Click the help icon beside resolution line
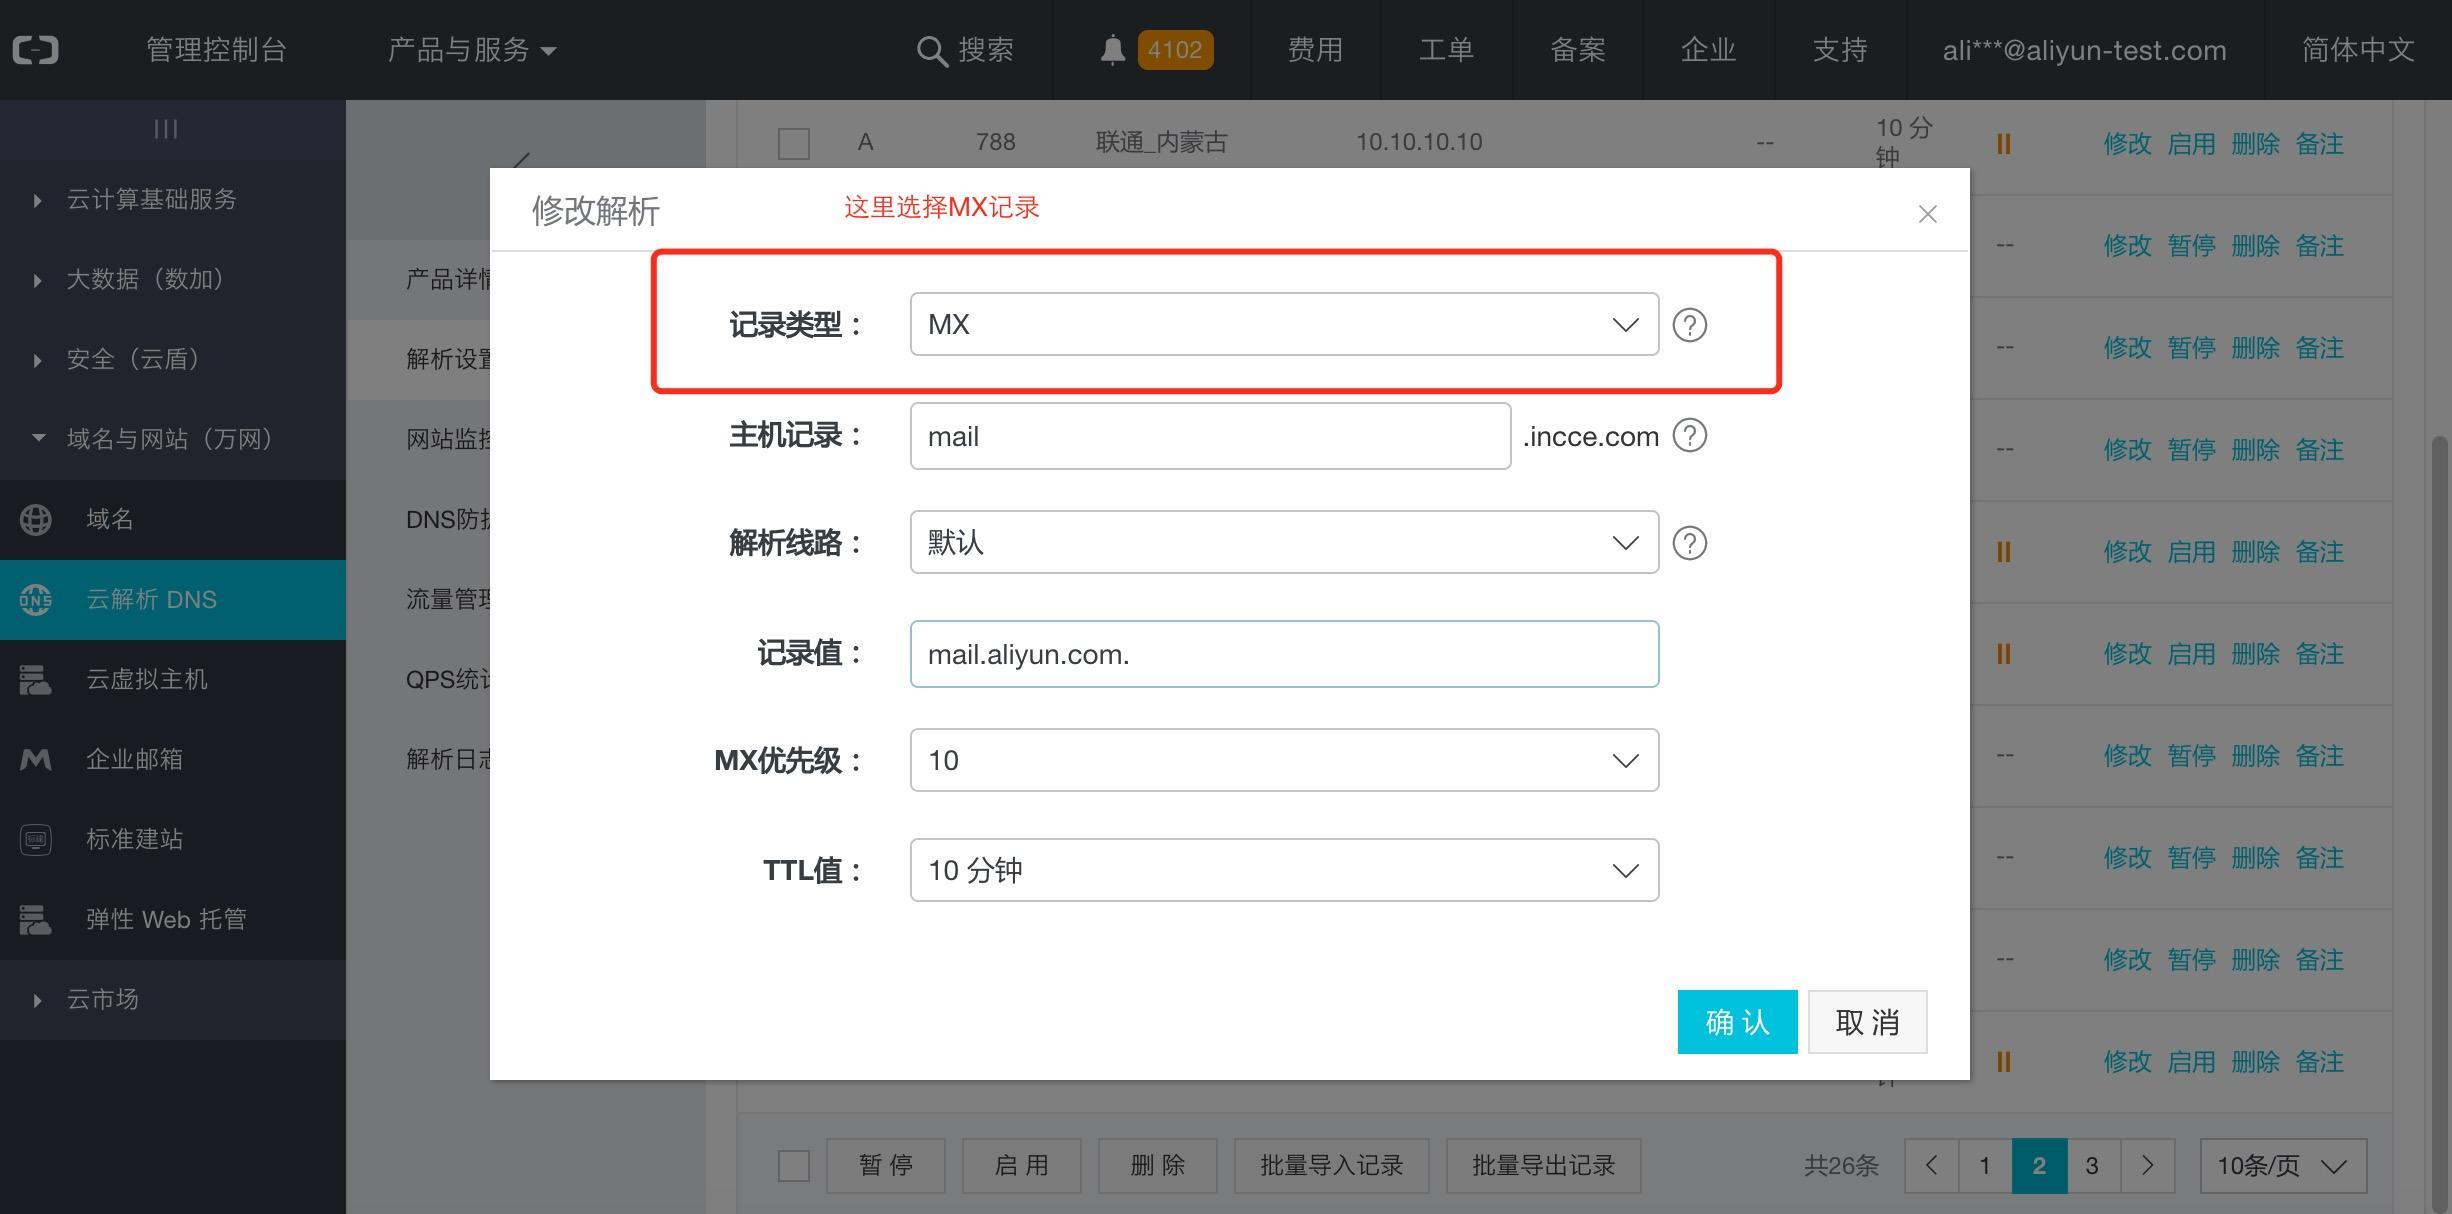This screenshot has height=1214, width=2452. 1689,543
